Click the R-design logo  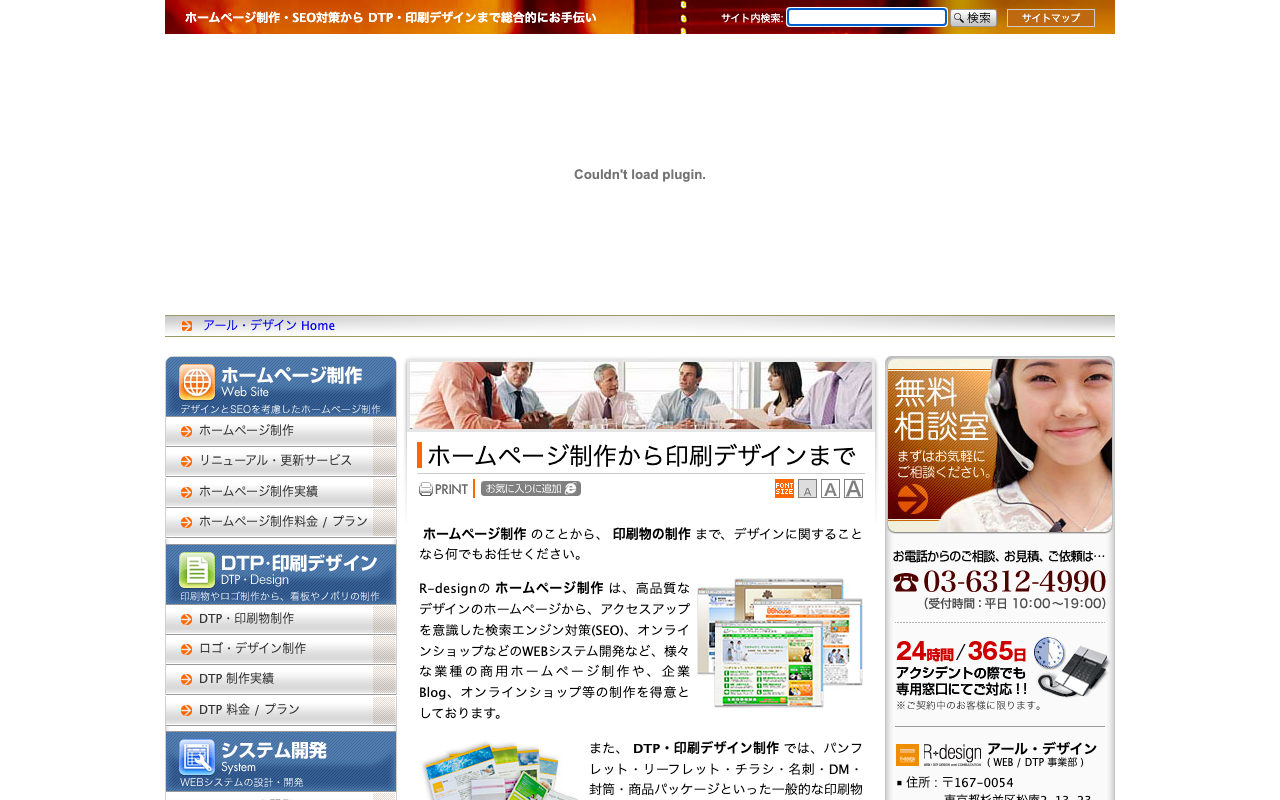pyautogui.click(x=939, y=754)
